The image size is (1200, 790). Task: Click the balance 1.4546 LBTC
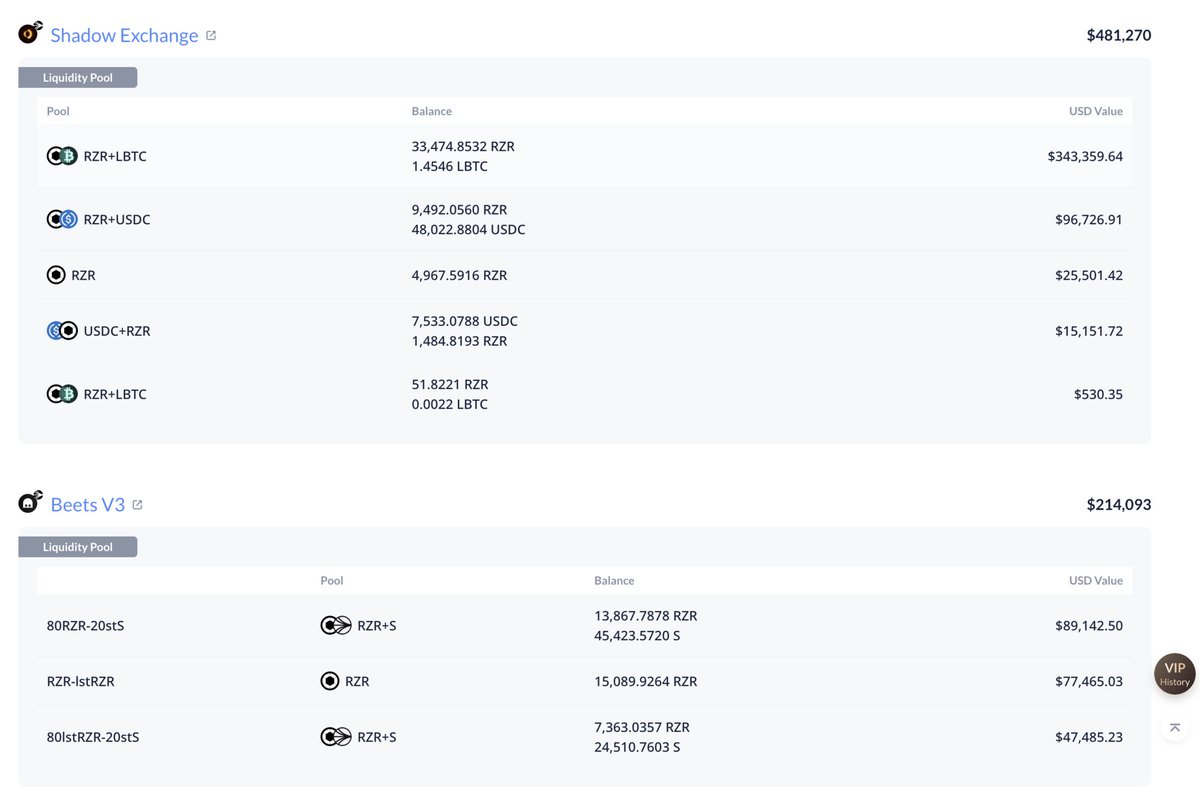[x=450, y=166]
